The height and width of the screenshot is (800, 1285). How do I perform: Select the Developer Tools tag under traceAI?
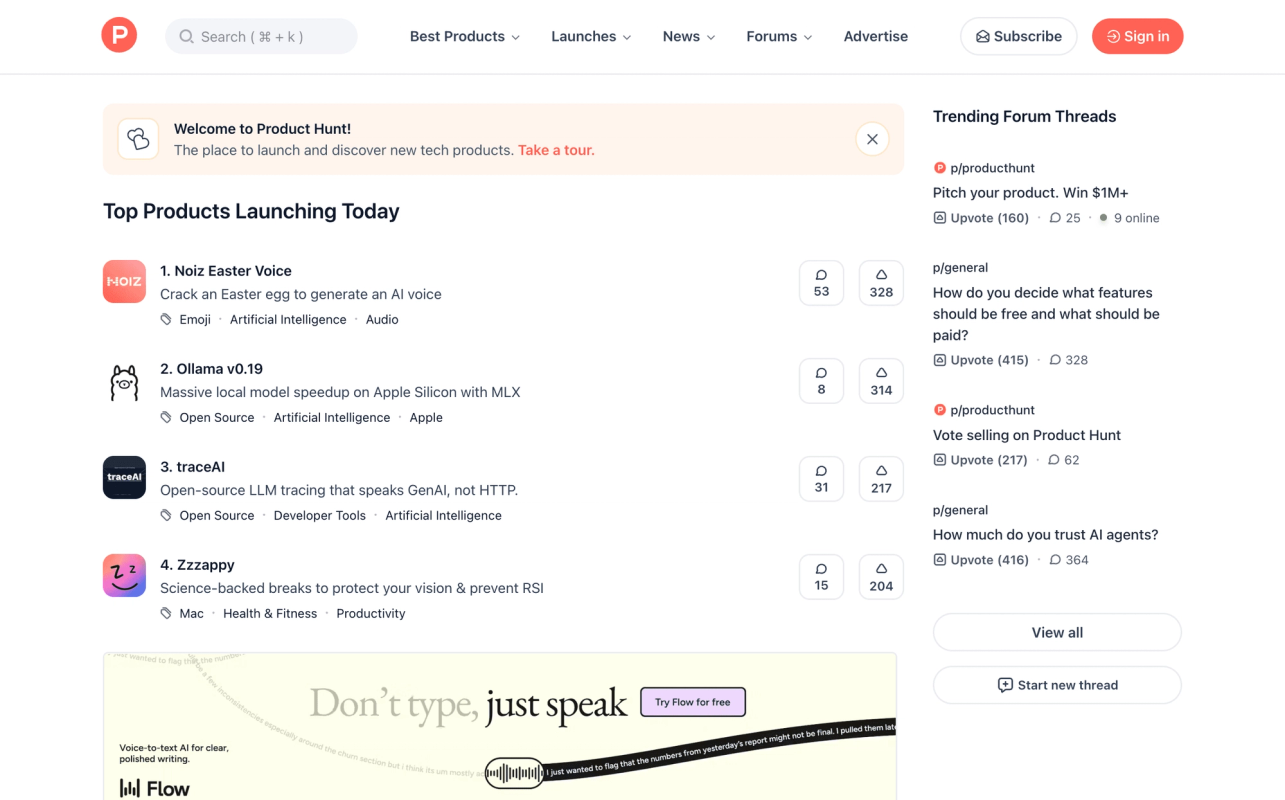click(320, 516)
